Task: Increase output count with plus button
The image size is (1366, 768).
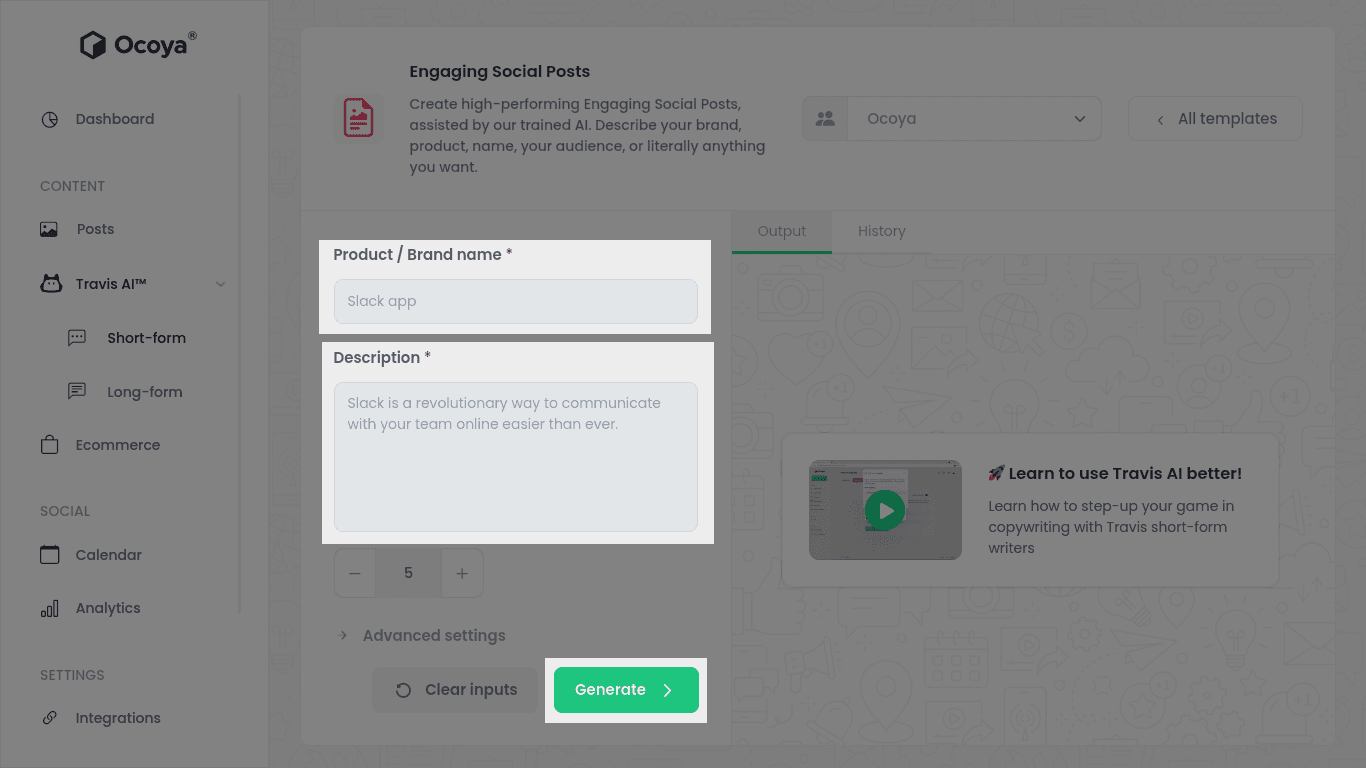Action: tap(462, 573)
